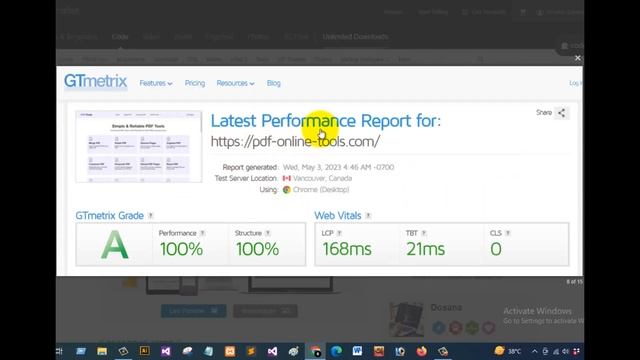Viewport: 640px width, 360px height.
Task: Open the Pricing page link
Action: 195,83
